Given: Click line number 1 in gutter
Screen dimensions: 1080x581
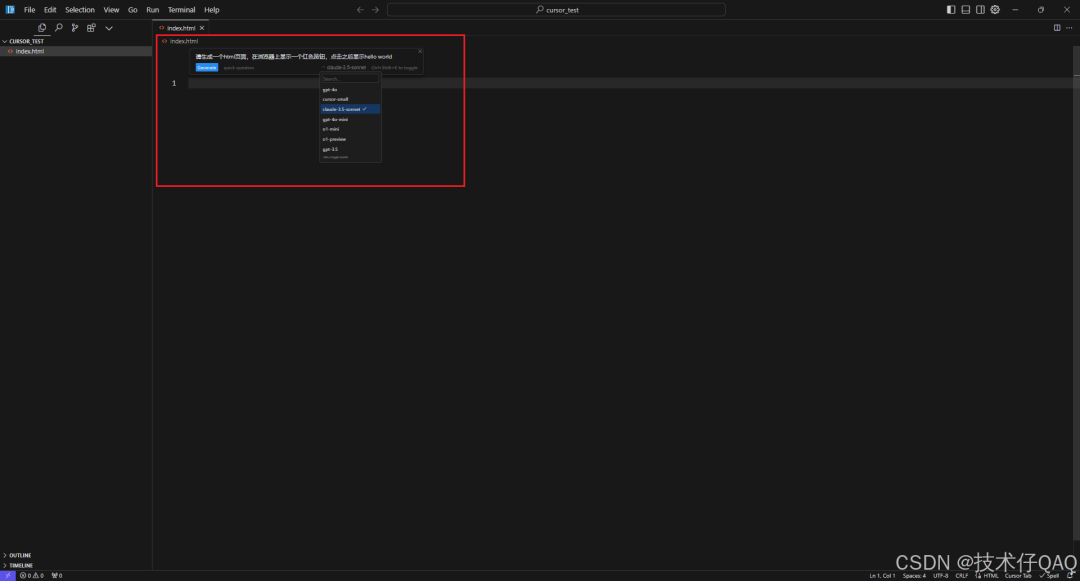Looking at the screenshot, I should pos(174,83).
